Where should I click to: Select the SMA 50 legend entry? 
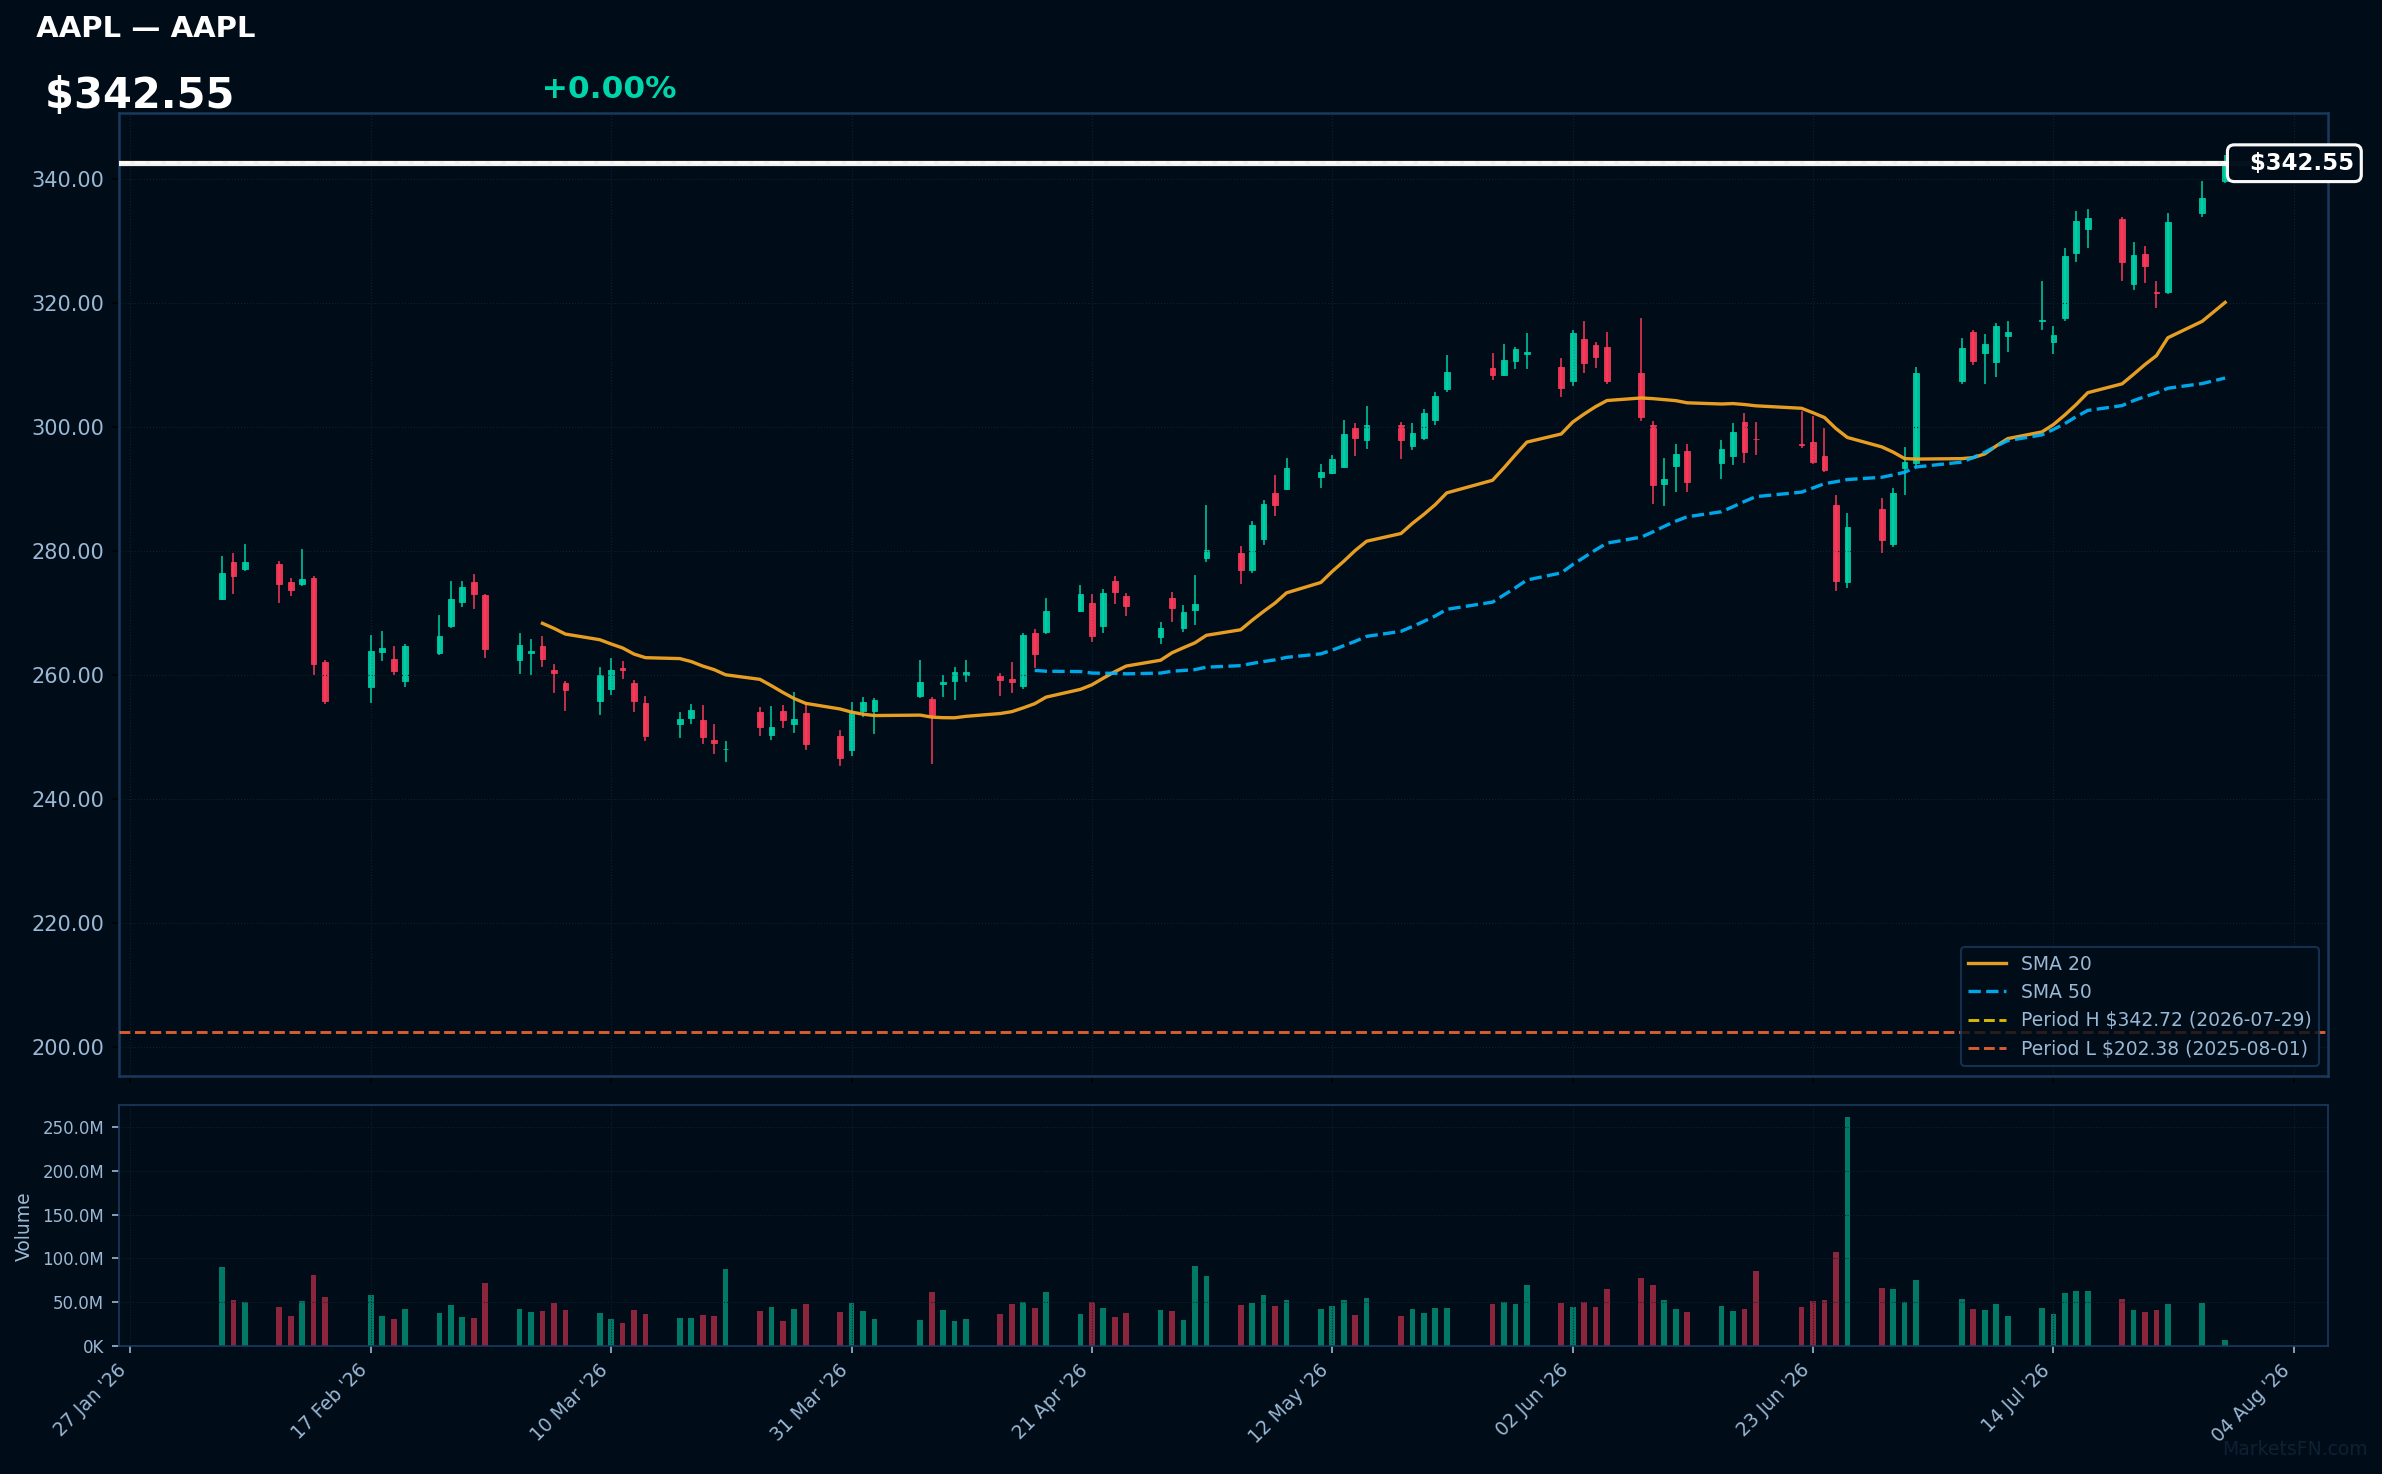[x=2029, y=991]
